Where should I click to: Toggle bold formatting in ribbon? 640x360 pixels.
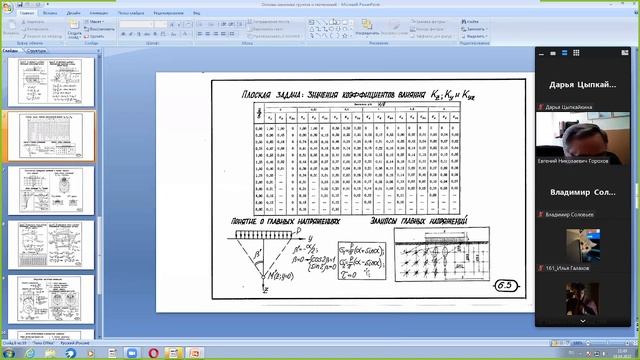(123, 34)
